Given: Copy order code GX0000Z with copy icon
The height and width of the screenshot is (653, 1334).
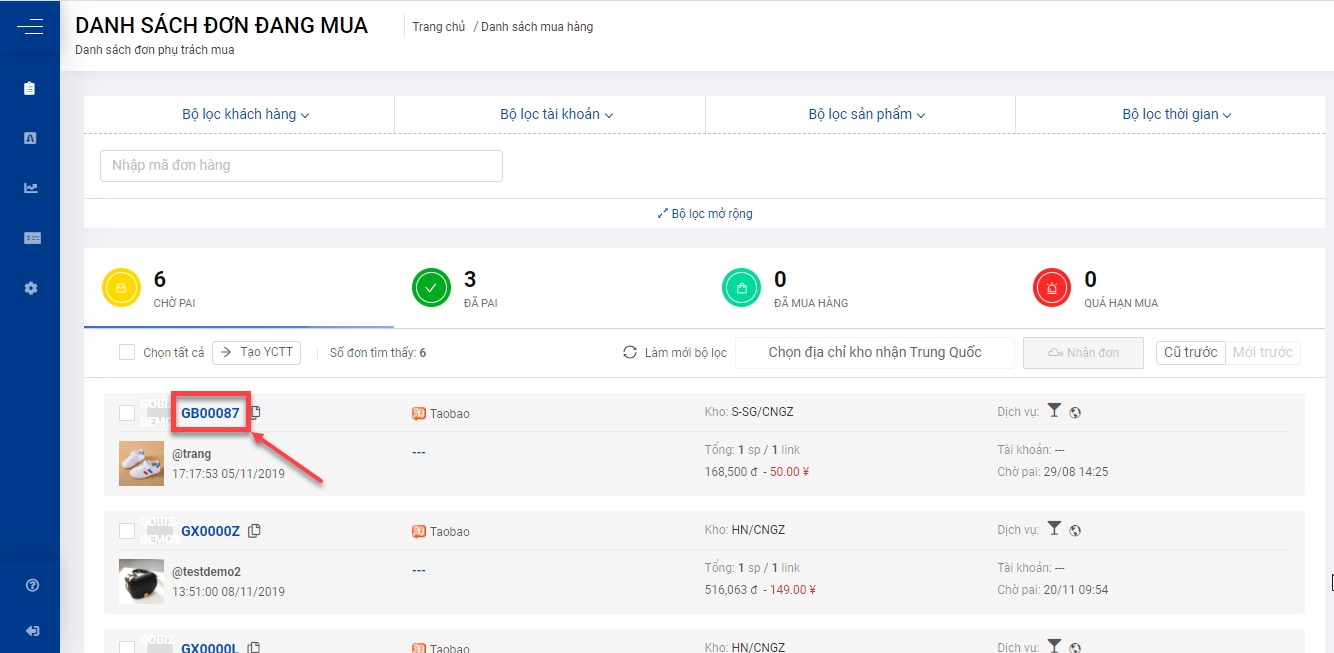Looking at the screenshot, I should pos(254,531).
